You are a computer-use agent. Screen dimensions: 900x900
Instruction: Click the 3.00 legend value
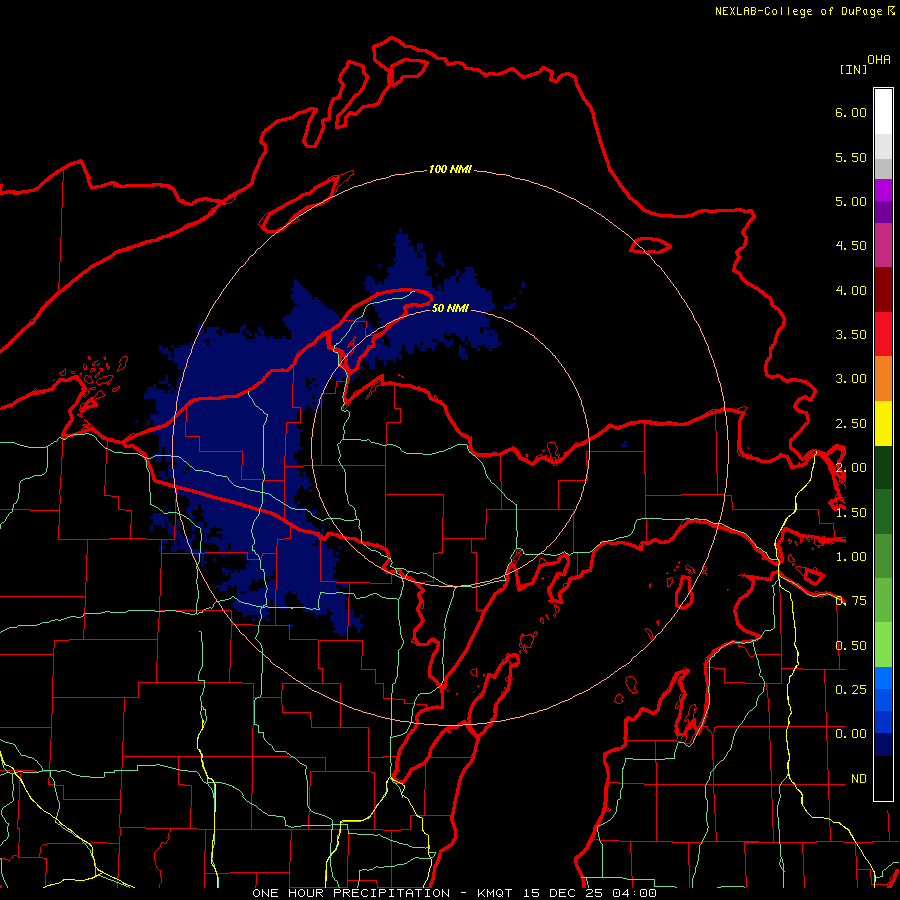[851, 379]
